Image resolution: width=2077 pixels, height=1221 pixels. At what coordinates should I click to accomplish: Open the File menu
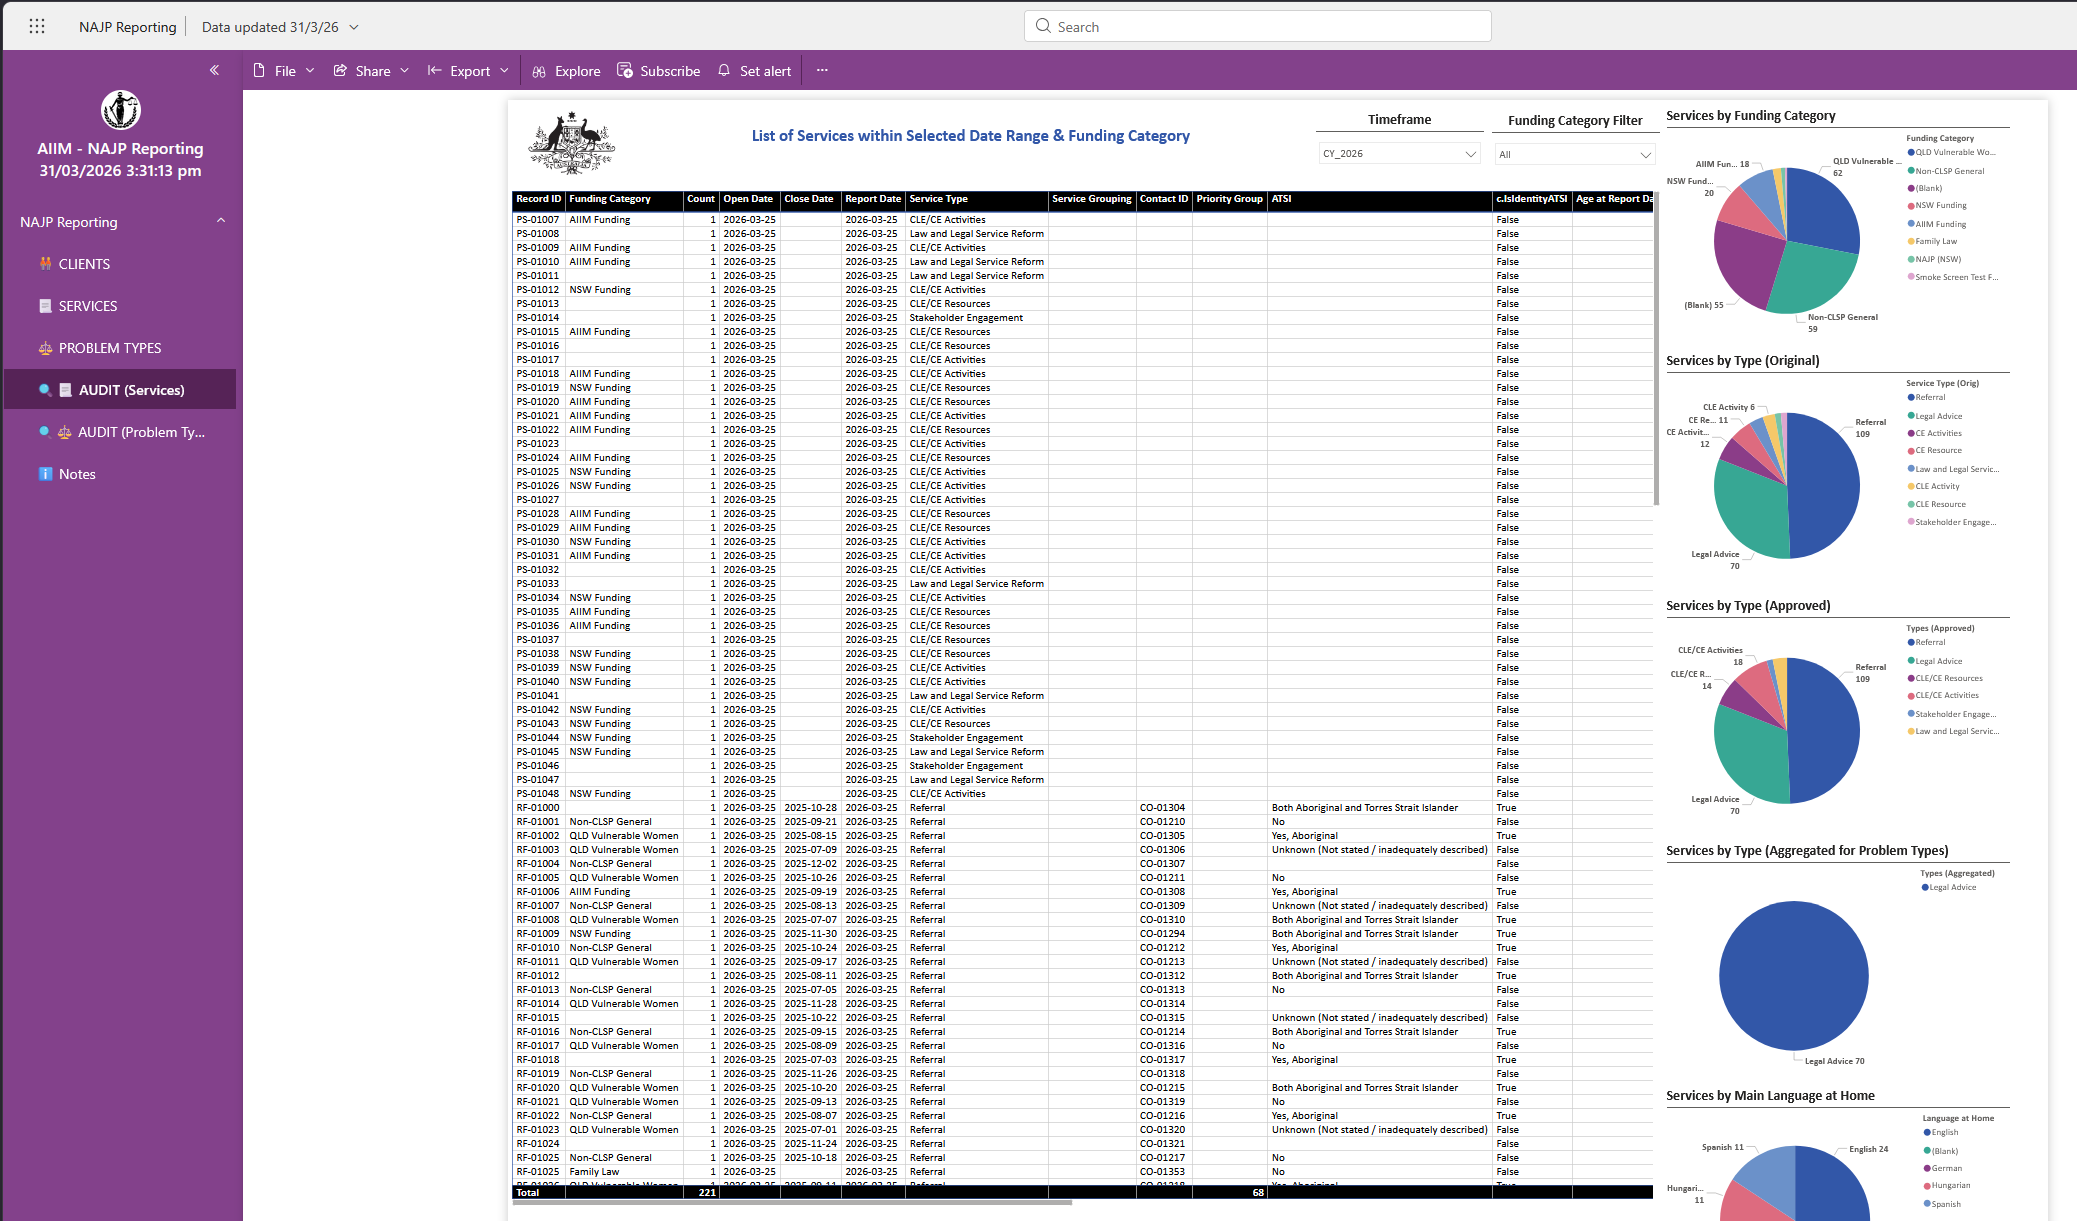coord(284,71)
